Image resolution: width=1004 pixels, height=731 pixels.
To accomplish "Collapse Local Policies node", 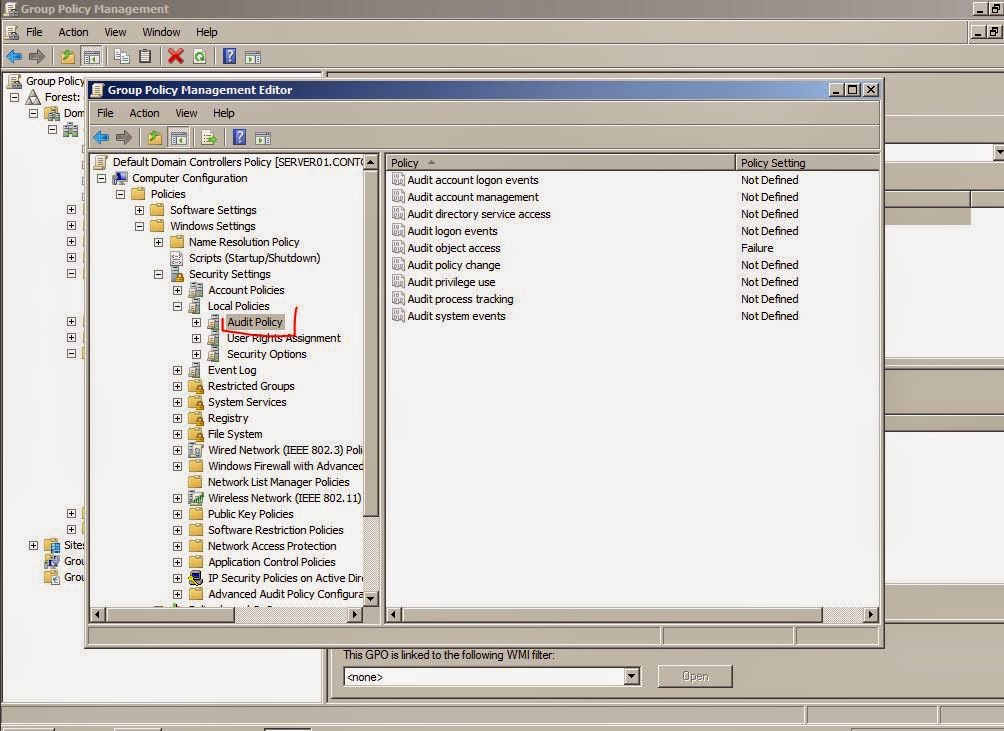I will click(x=177, y=306).
